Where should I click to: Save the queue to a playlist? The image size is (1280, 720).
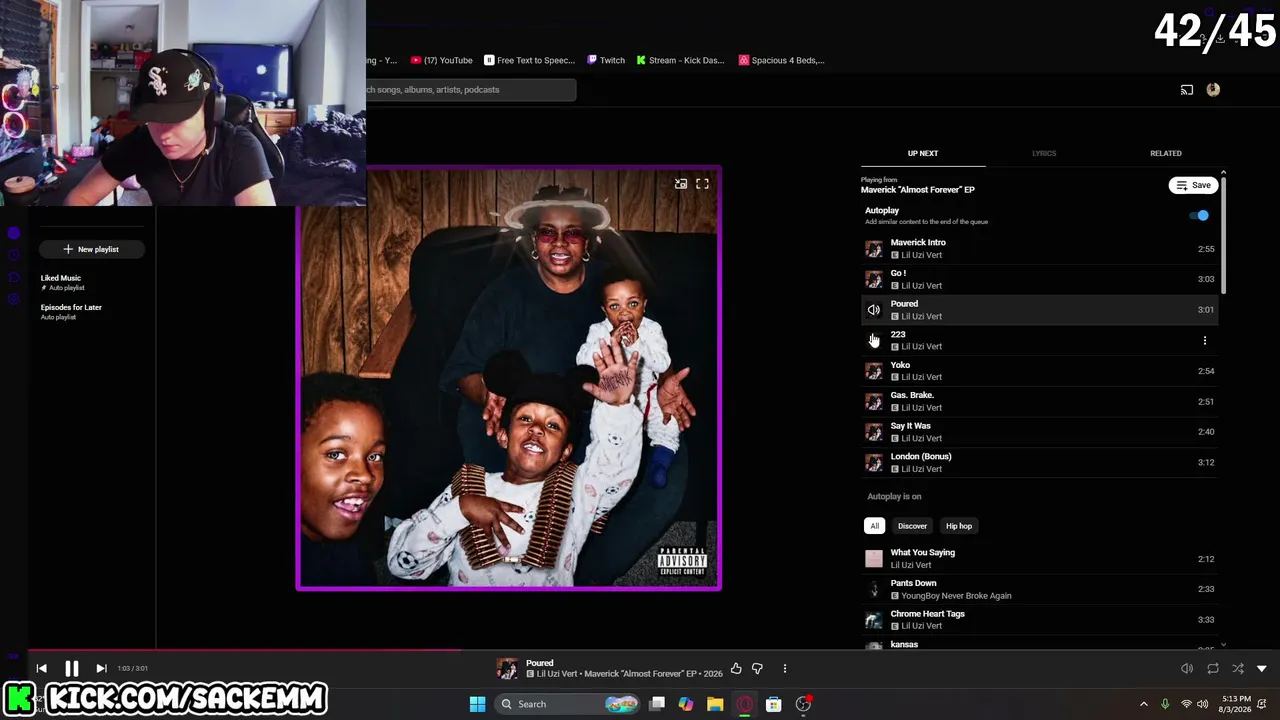[1193, 185]
